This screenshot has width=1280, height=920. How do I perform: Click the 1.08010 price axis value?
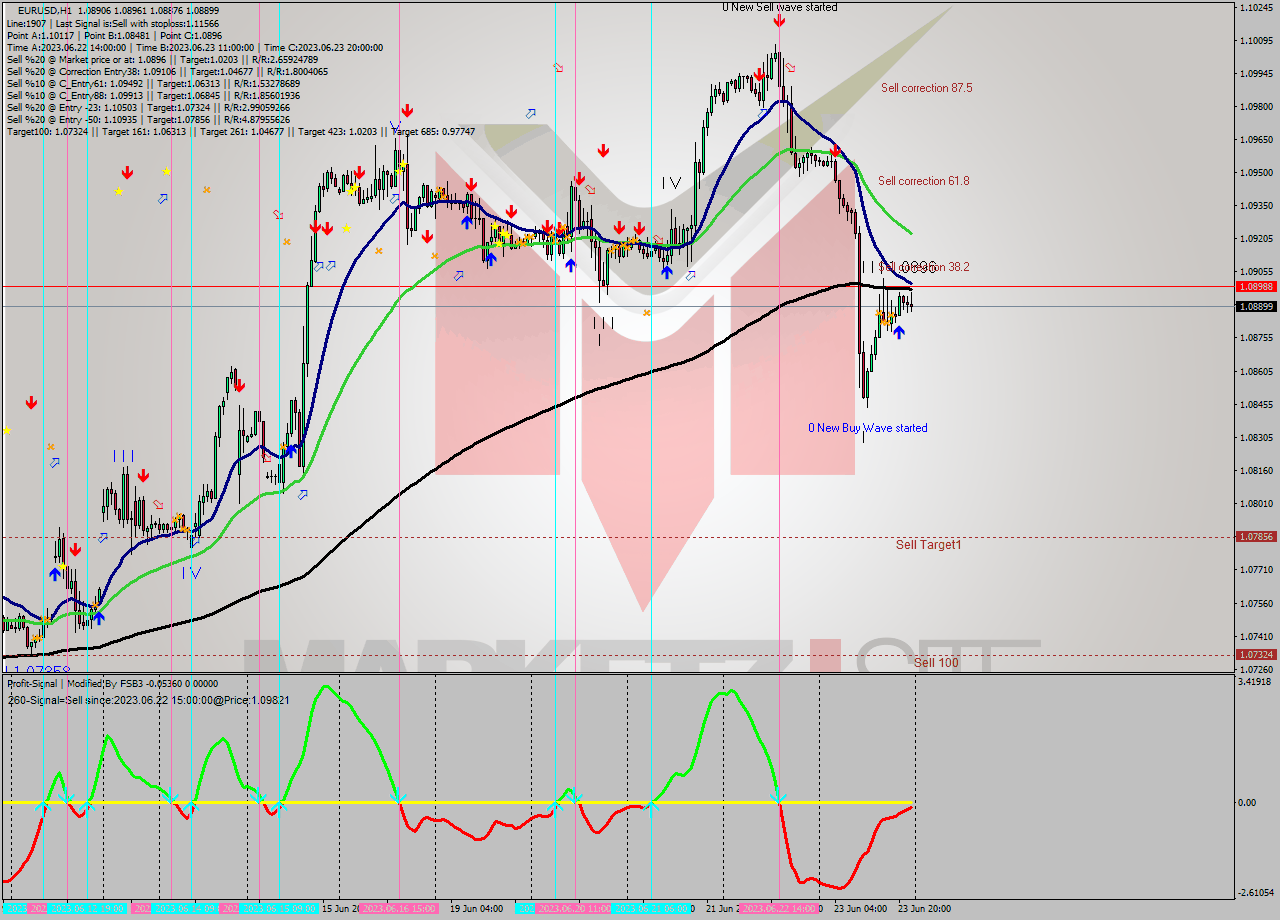coord(1256,503)
